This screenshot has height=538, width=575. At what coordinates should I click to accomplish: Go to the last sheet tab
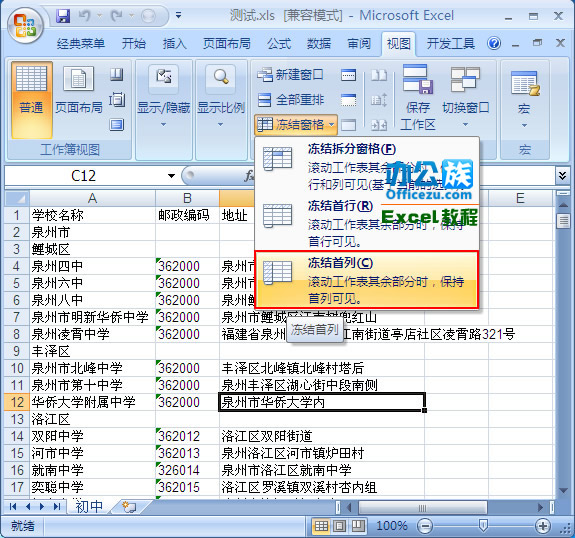click(x=57, y=507)
